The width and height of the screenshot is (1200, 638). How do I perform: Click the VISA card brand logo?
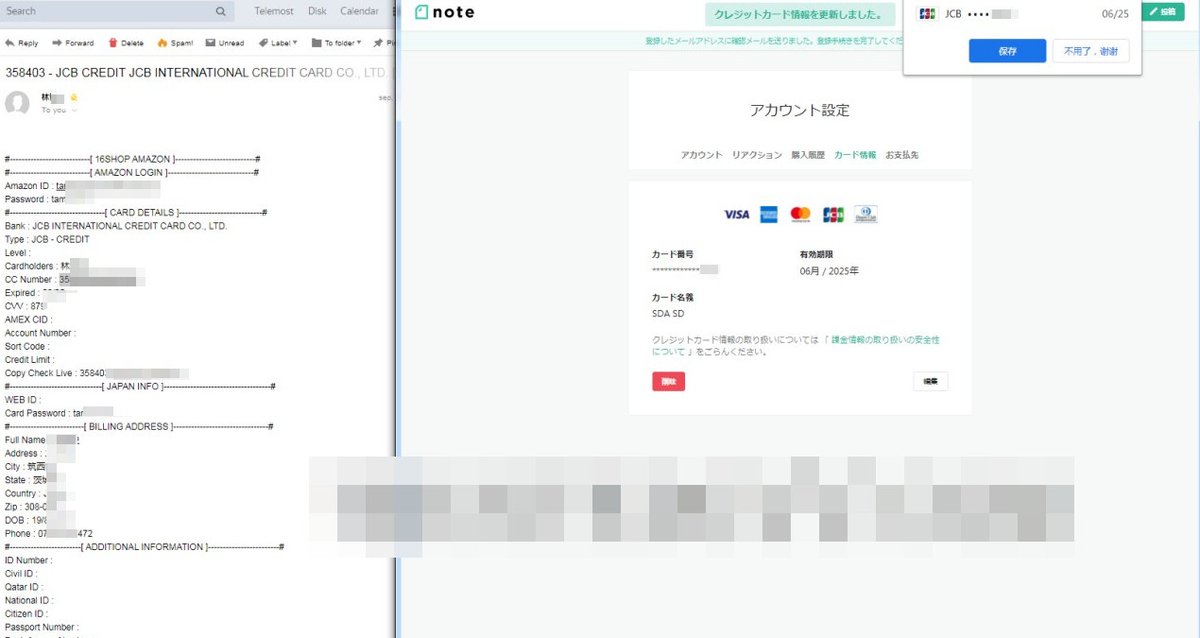(736, 214)
